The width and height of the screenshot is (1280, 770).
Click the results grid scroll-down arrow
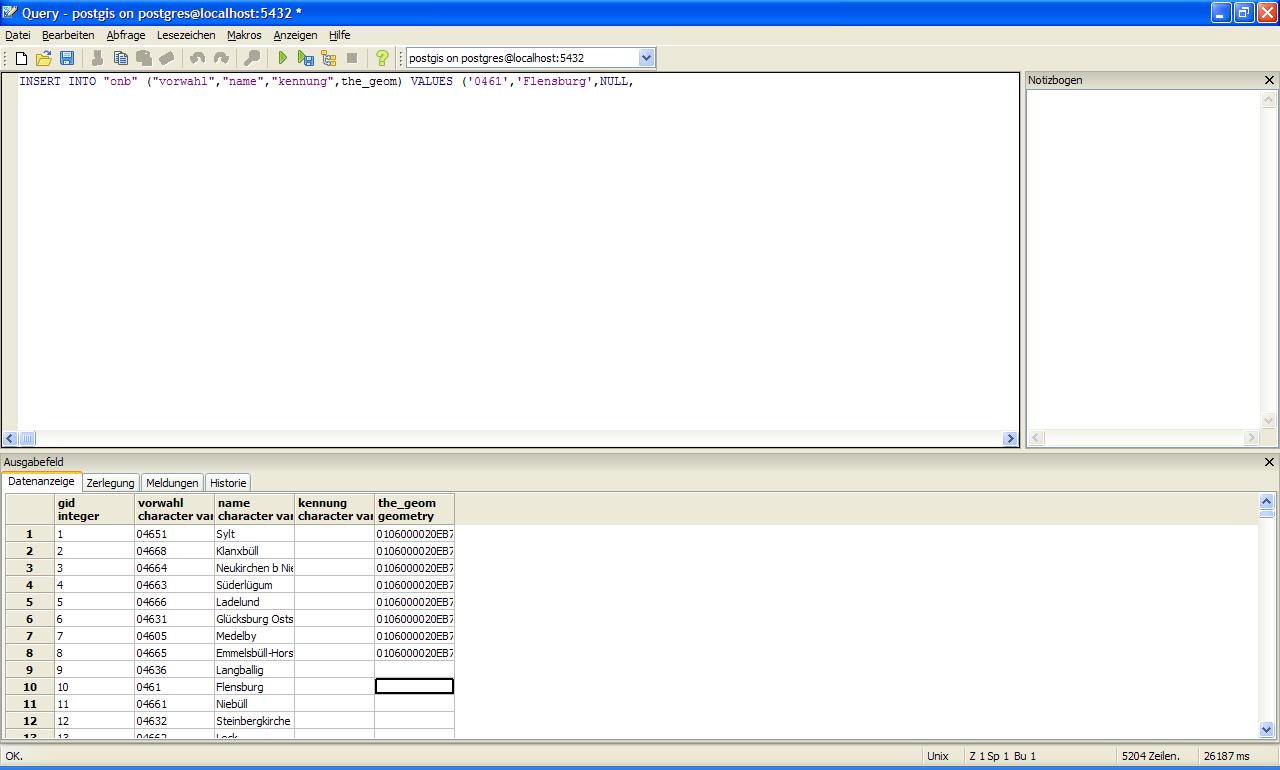pyautogui.click(x=1267, y=730)
